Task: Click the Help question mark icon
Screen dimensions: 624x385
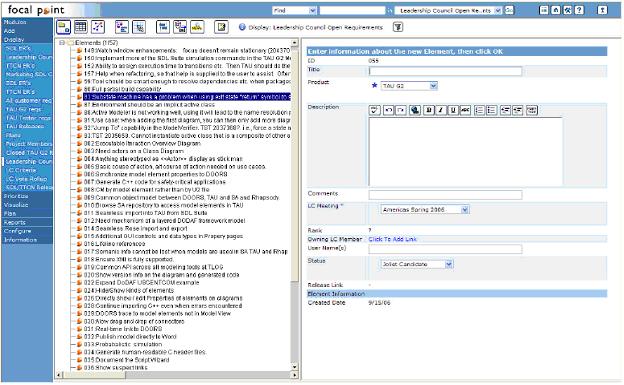Action: tap(579, 10)
